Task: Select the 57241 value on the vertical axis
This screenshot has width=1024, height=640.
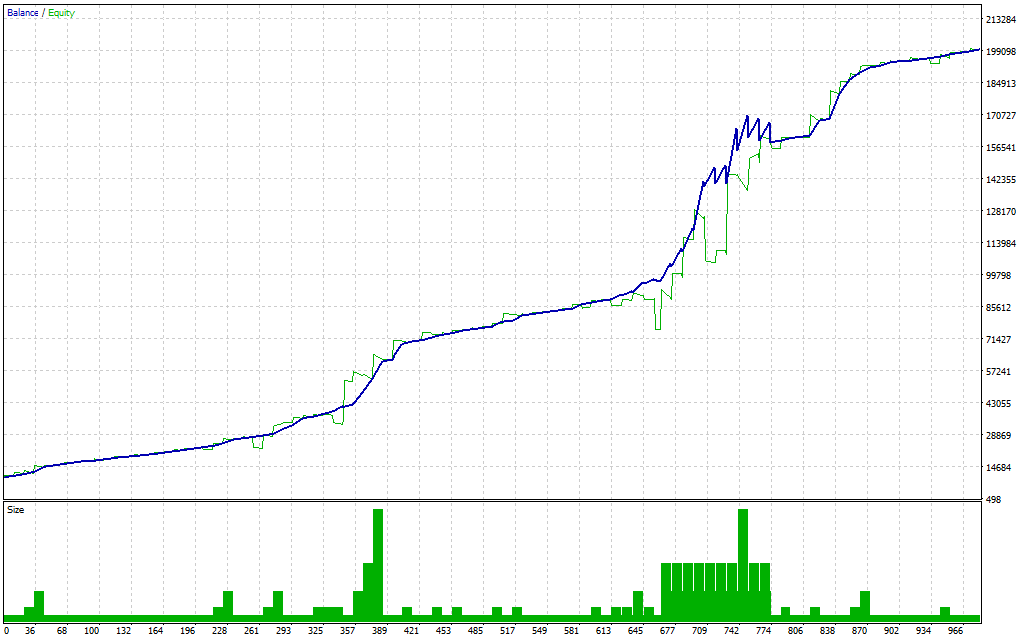Action: 1001,372
